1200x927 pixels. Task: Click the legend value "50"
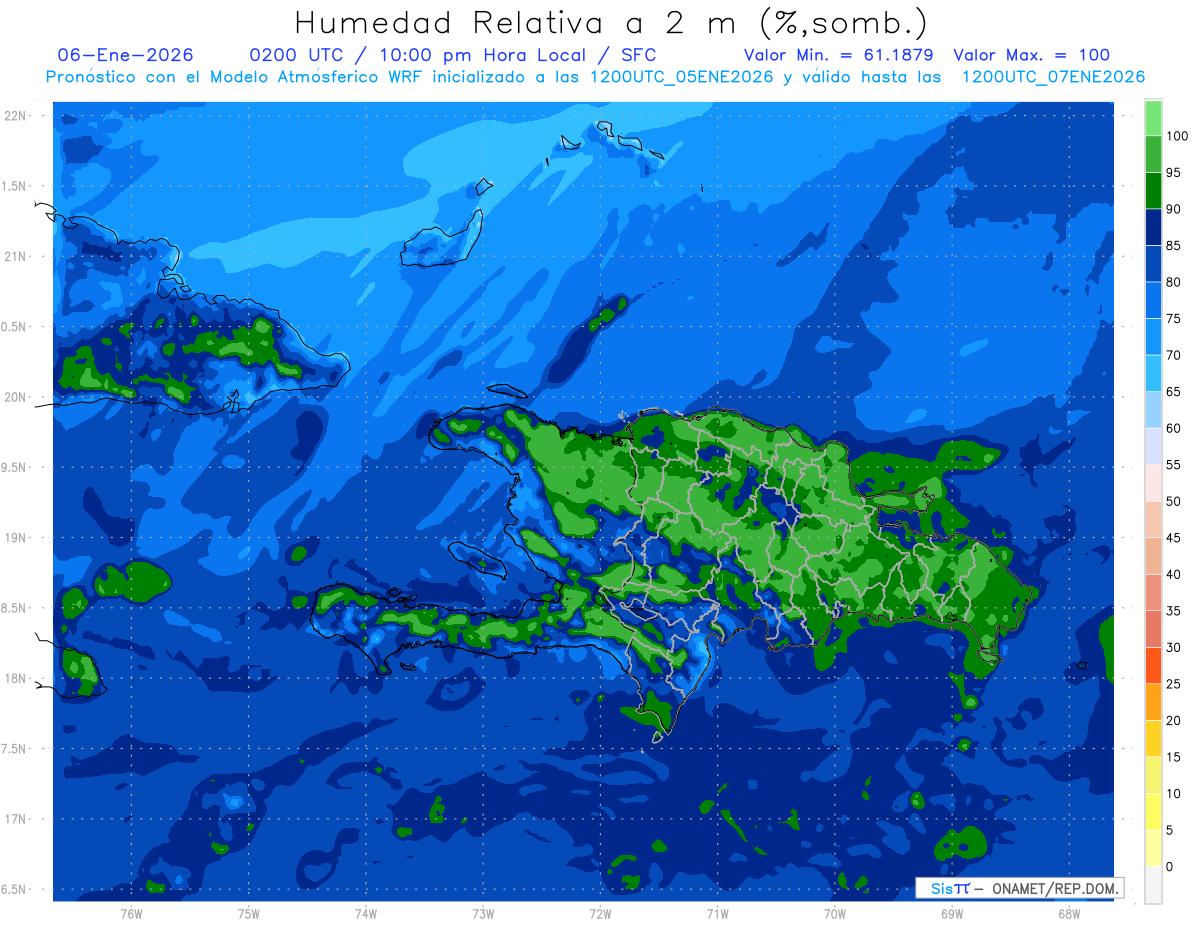click(1174, 502)
